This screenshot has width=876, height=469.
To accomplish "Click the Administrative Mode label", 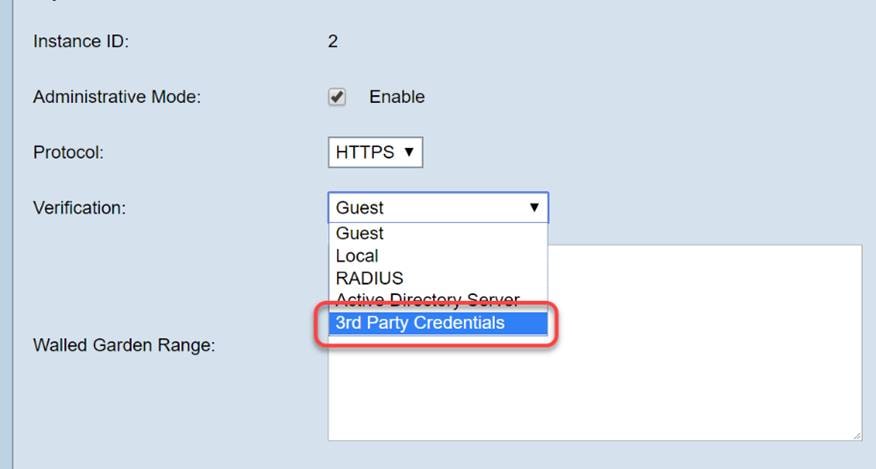I will 117,97.
